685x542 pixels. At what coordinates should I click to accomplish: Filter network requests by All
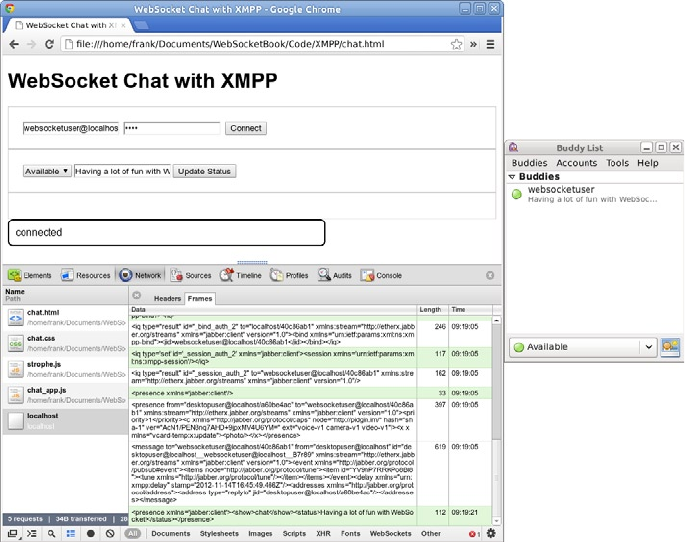click(x=133, y=533)
